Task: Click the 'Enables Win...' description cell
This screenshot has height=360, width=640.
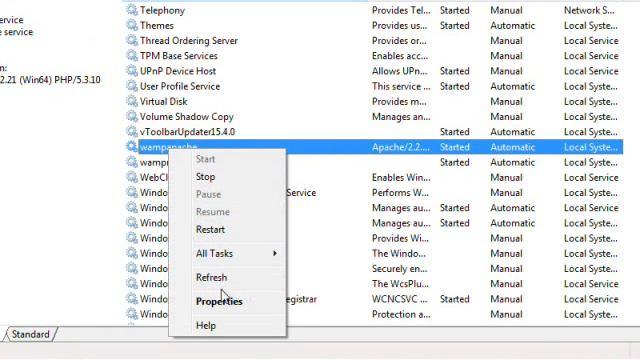Action: coord(400,178)
